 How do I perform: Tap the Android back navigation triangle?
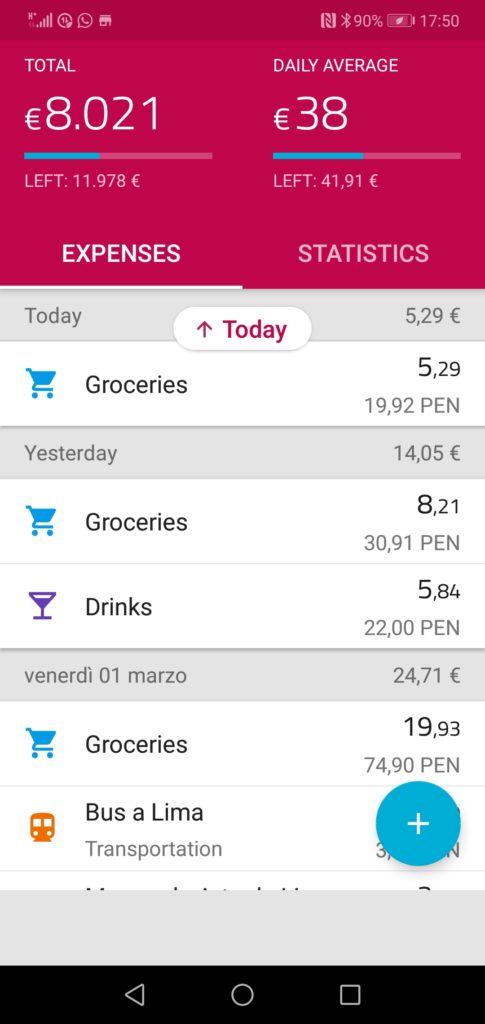pos(134,994)
